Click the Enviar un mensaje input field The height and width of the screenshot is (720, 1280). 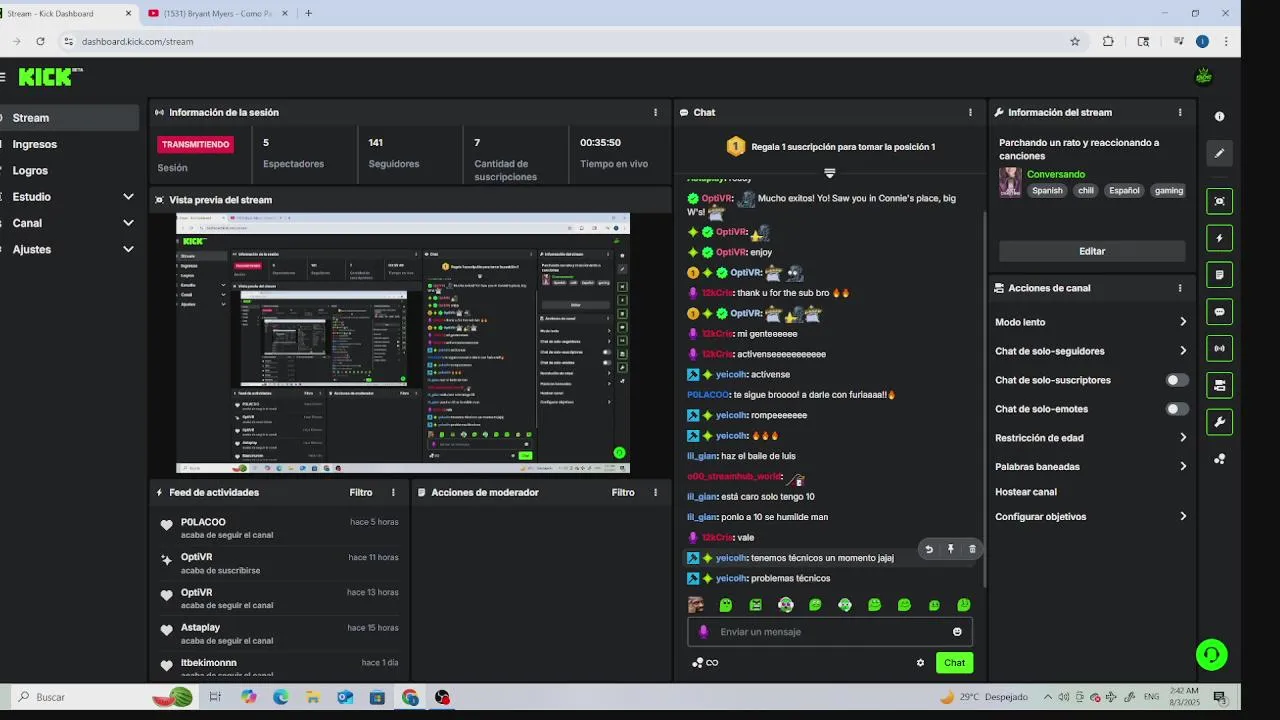click(829, 632)
